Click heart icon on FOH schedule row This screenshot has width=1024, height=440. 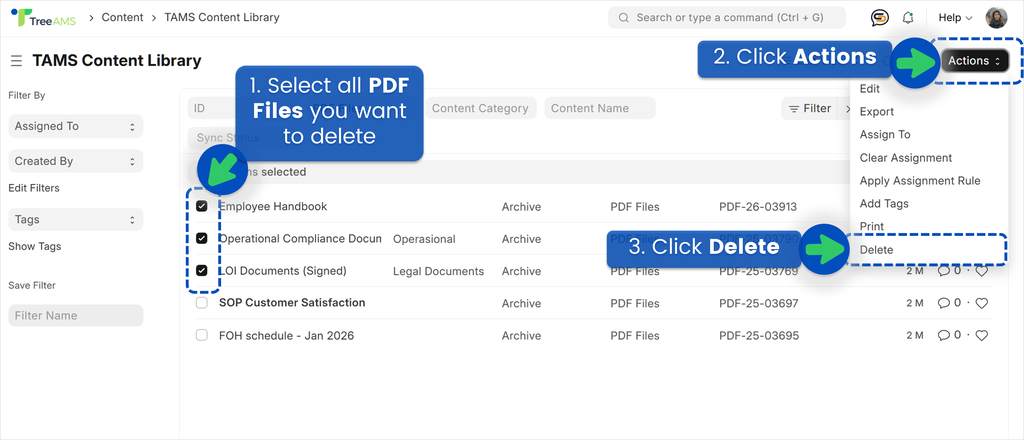981,335
